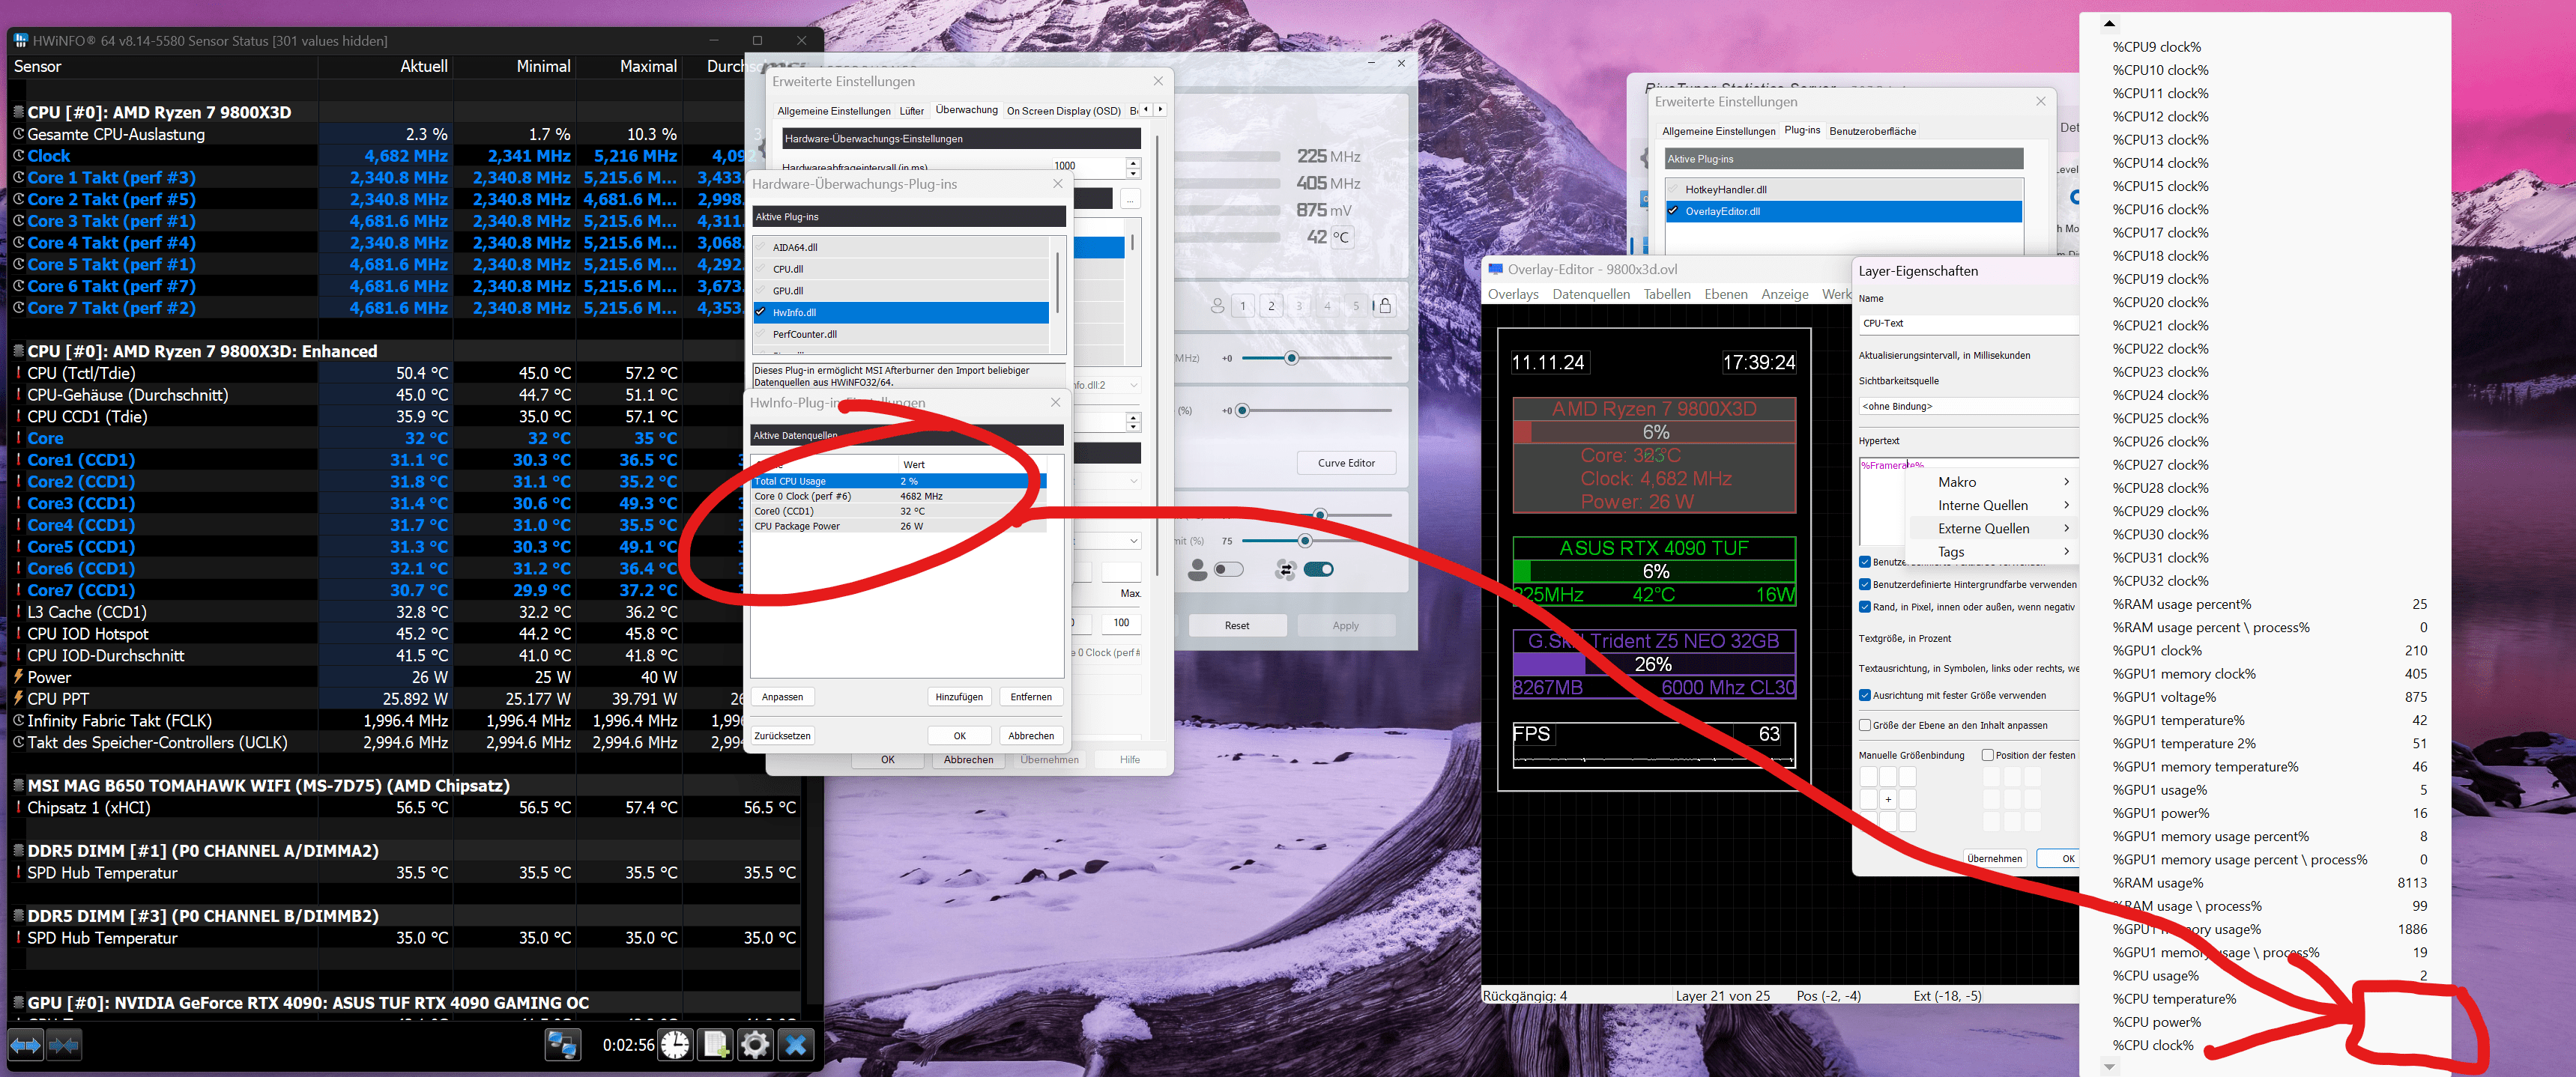The image size is (2576, 1077).
Task: Click Entfernen in HwInfo plug-in dialog
Action: tap(1031, 697)
